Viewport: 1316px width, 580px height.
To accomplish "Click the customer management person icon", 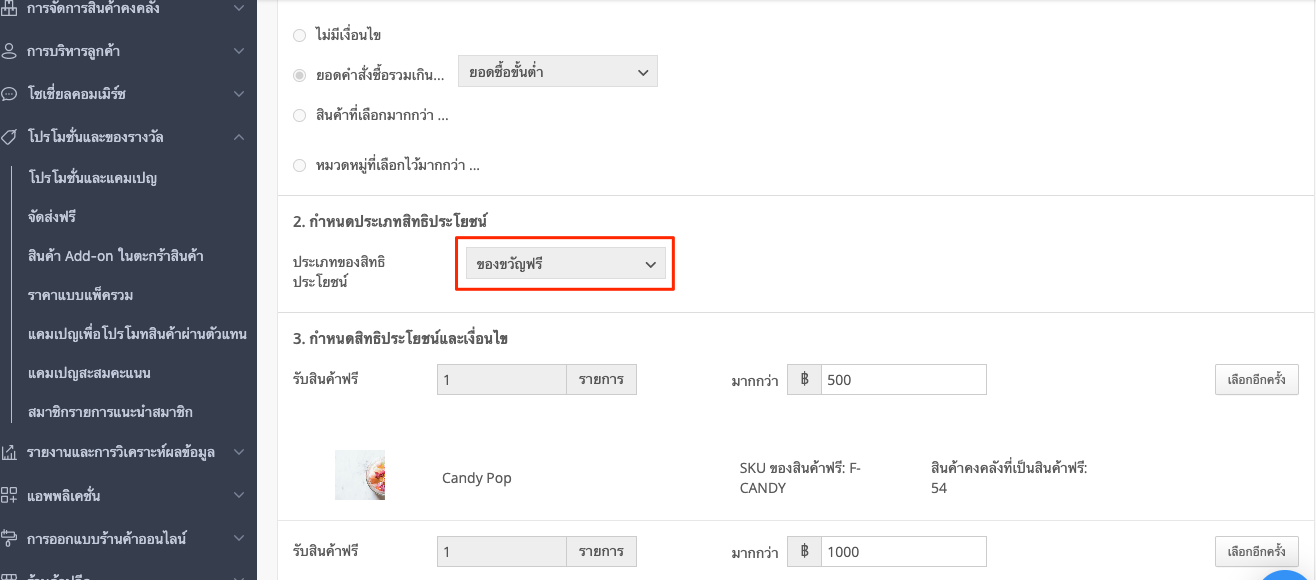I will (x=9, y=50).
